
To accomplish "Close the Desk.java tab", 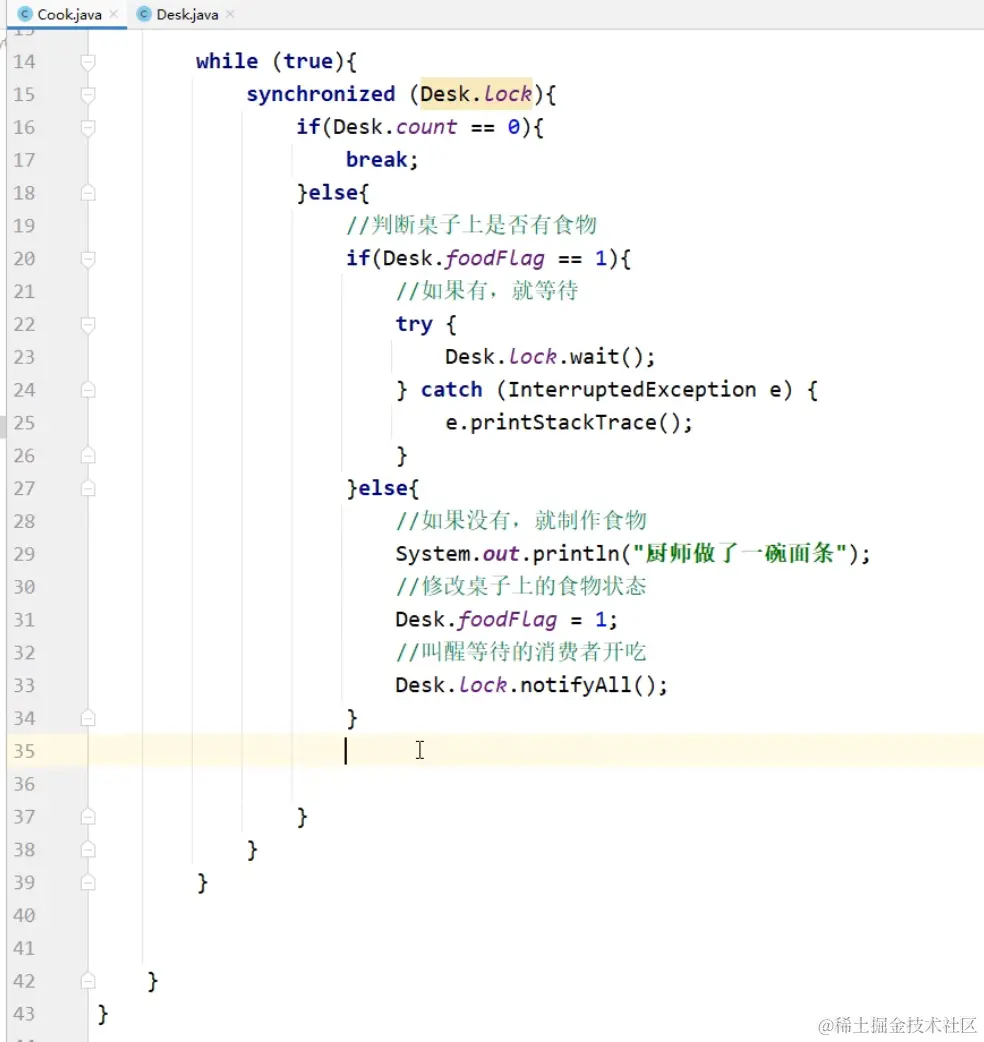I will [230, 14].
